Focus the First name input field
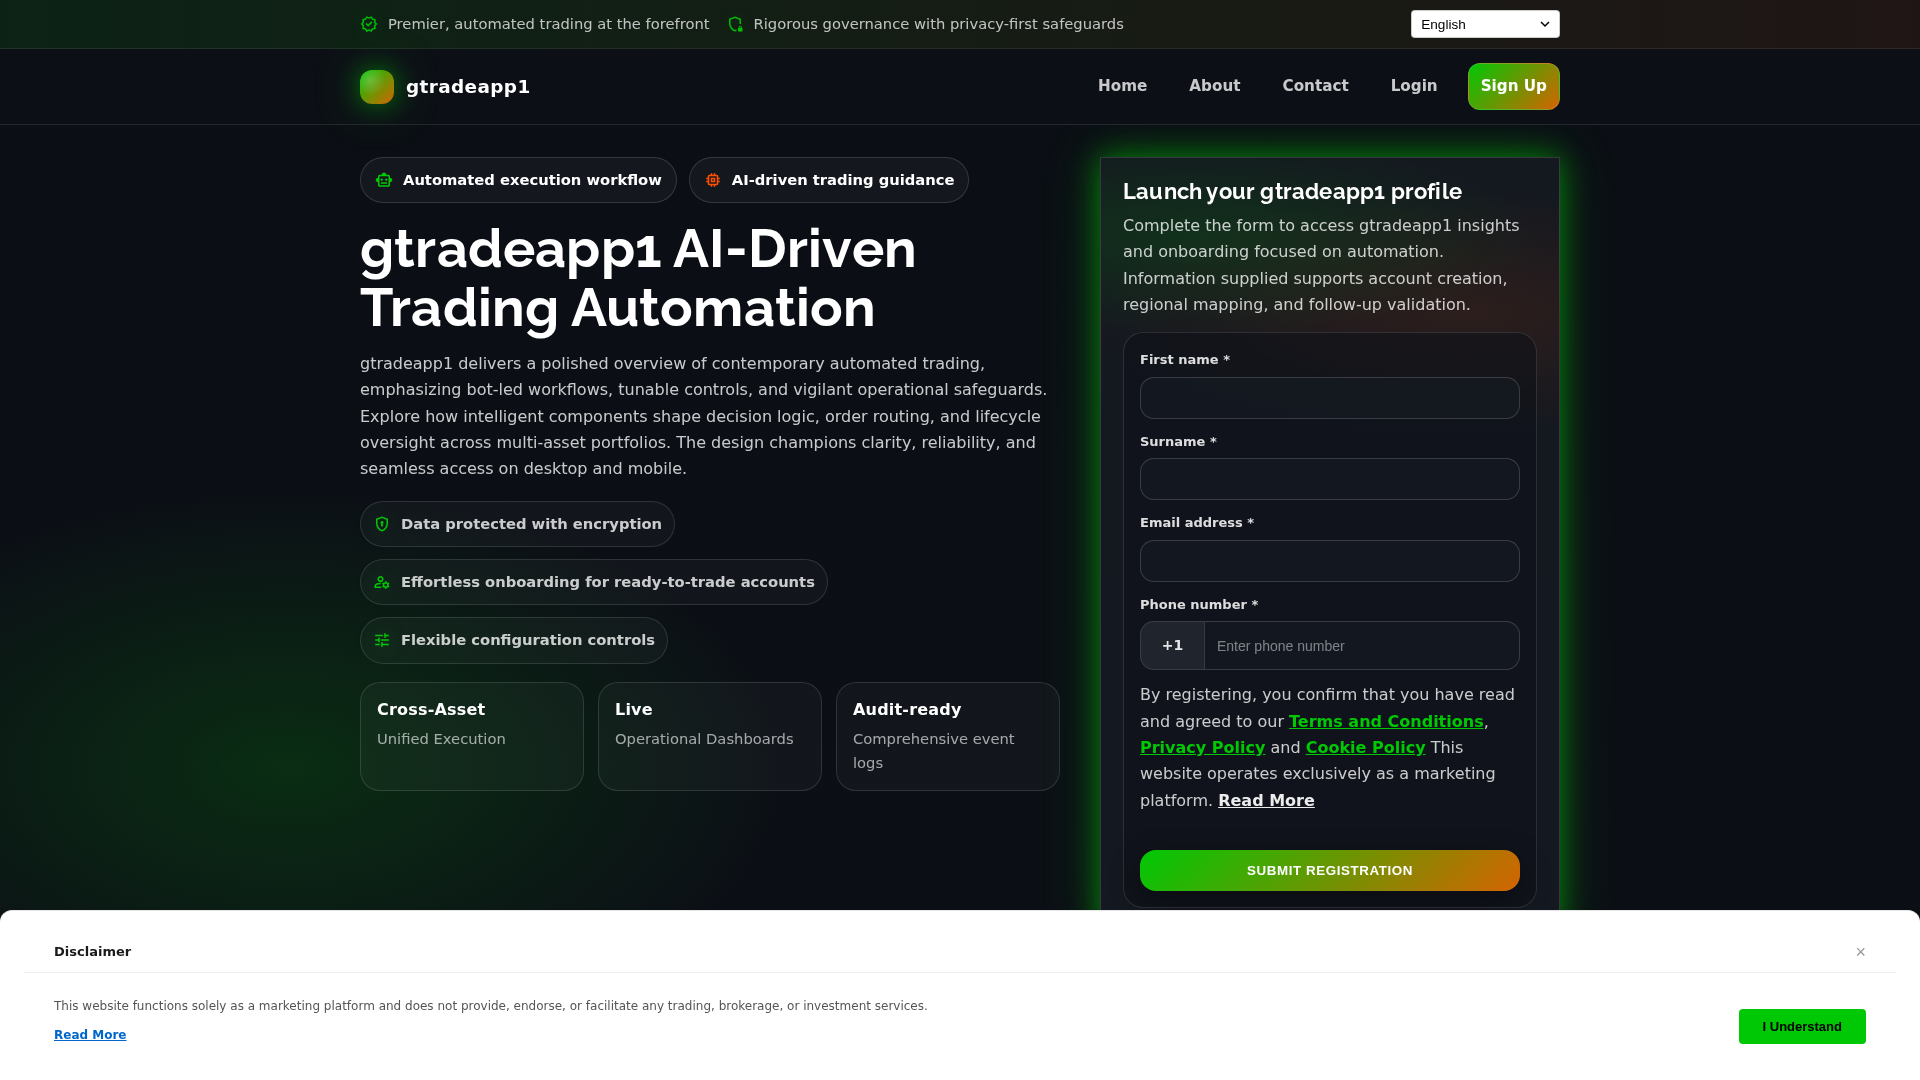The height and width of the screenshot is (1080, 1920). [1330, 398]
